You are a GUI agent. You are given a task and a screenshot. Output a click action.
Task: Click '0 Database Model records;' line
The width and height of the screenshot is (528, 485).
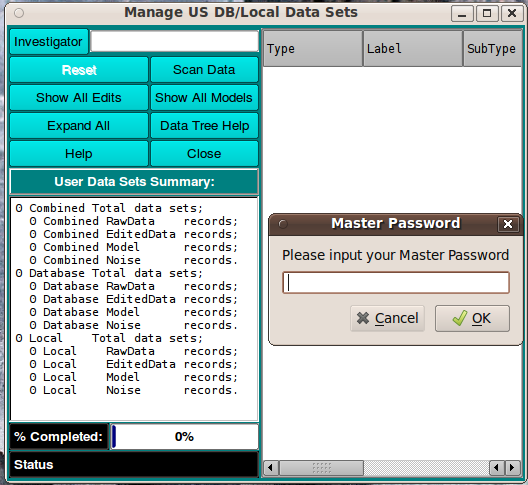pyautogui.click(x=133, y=312)
